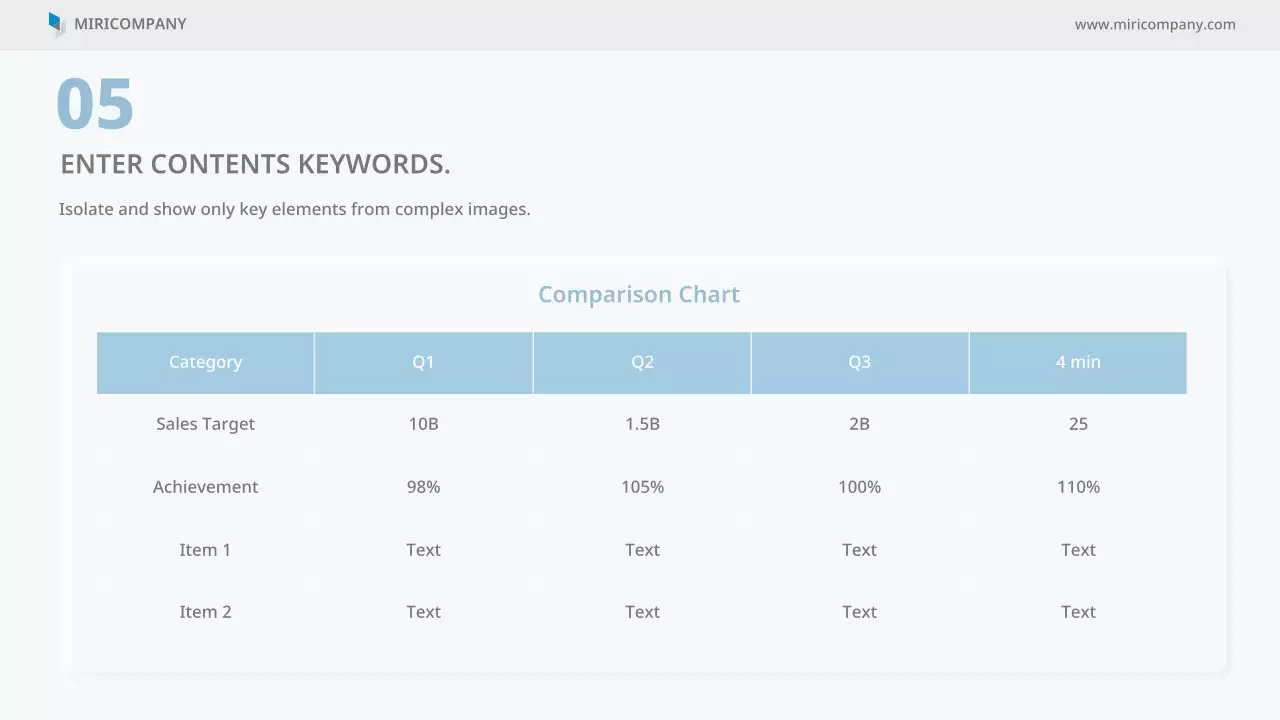Open the www.miricompany.com link
The height and width of the screenshot is (720, 1280).
tap(1155, 24)
